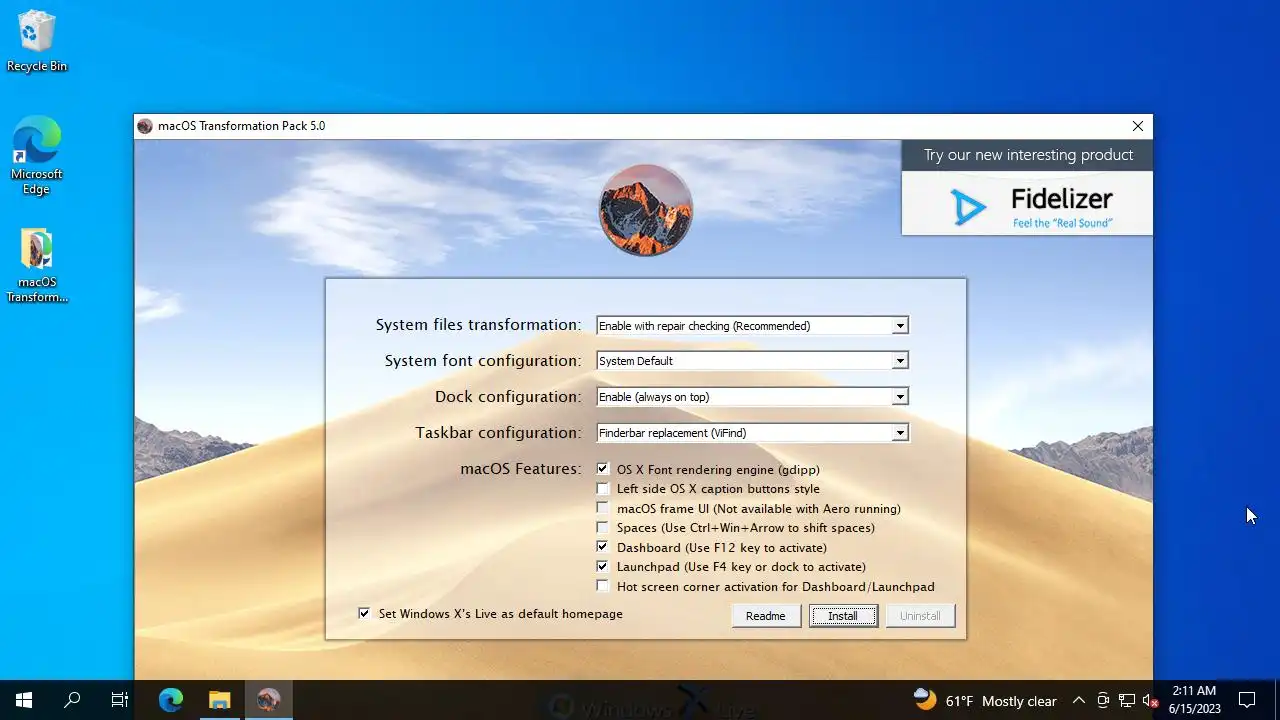Enable Hot screen corner activation checkbox

click(603, 586)
